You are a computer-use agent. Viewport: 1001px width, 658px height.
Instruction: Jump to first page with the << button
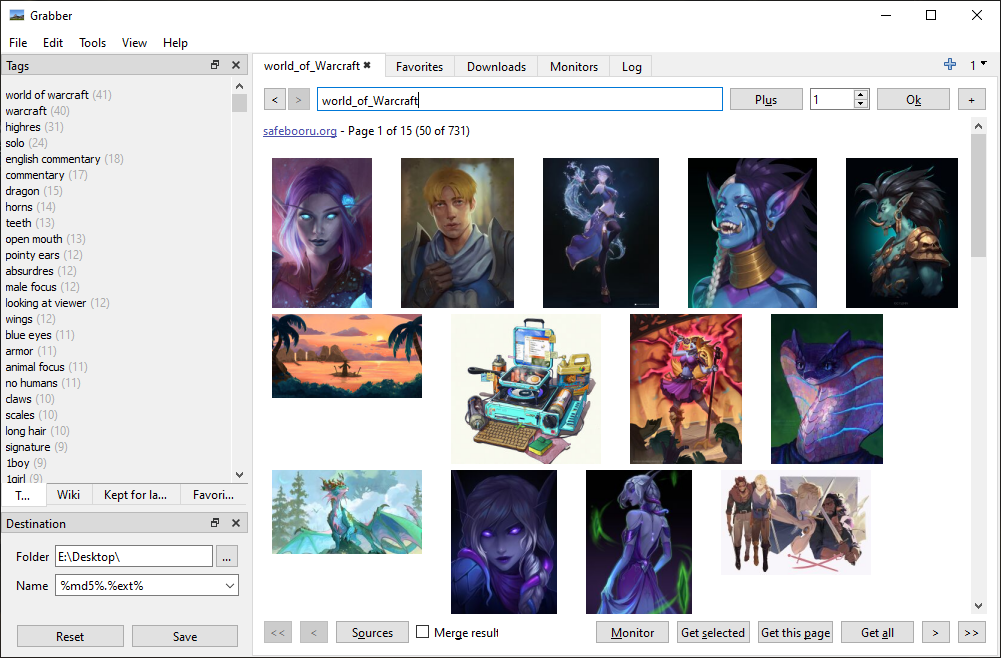[x=278, y=632]
